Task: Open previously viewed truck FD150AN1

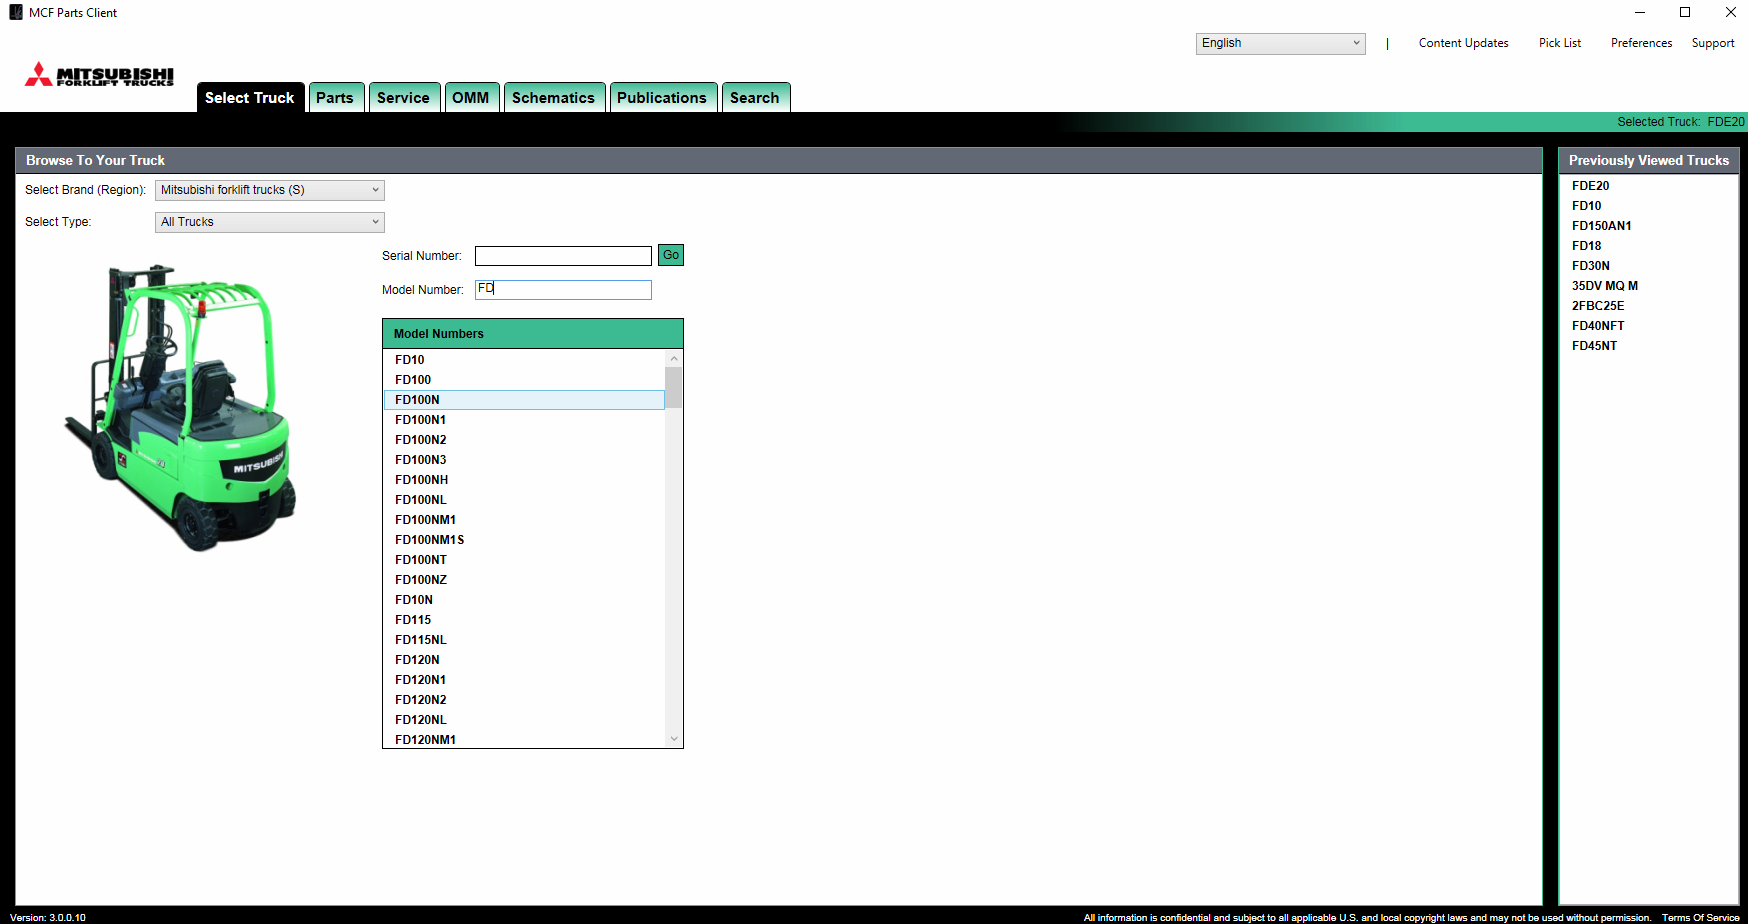Action: click(1601, 226)
